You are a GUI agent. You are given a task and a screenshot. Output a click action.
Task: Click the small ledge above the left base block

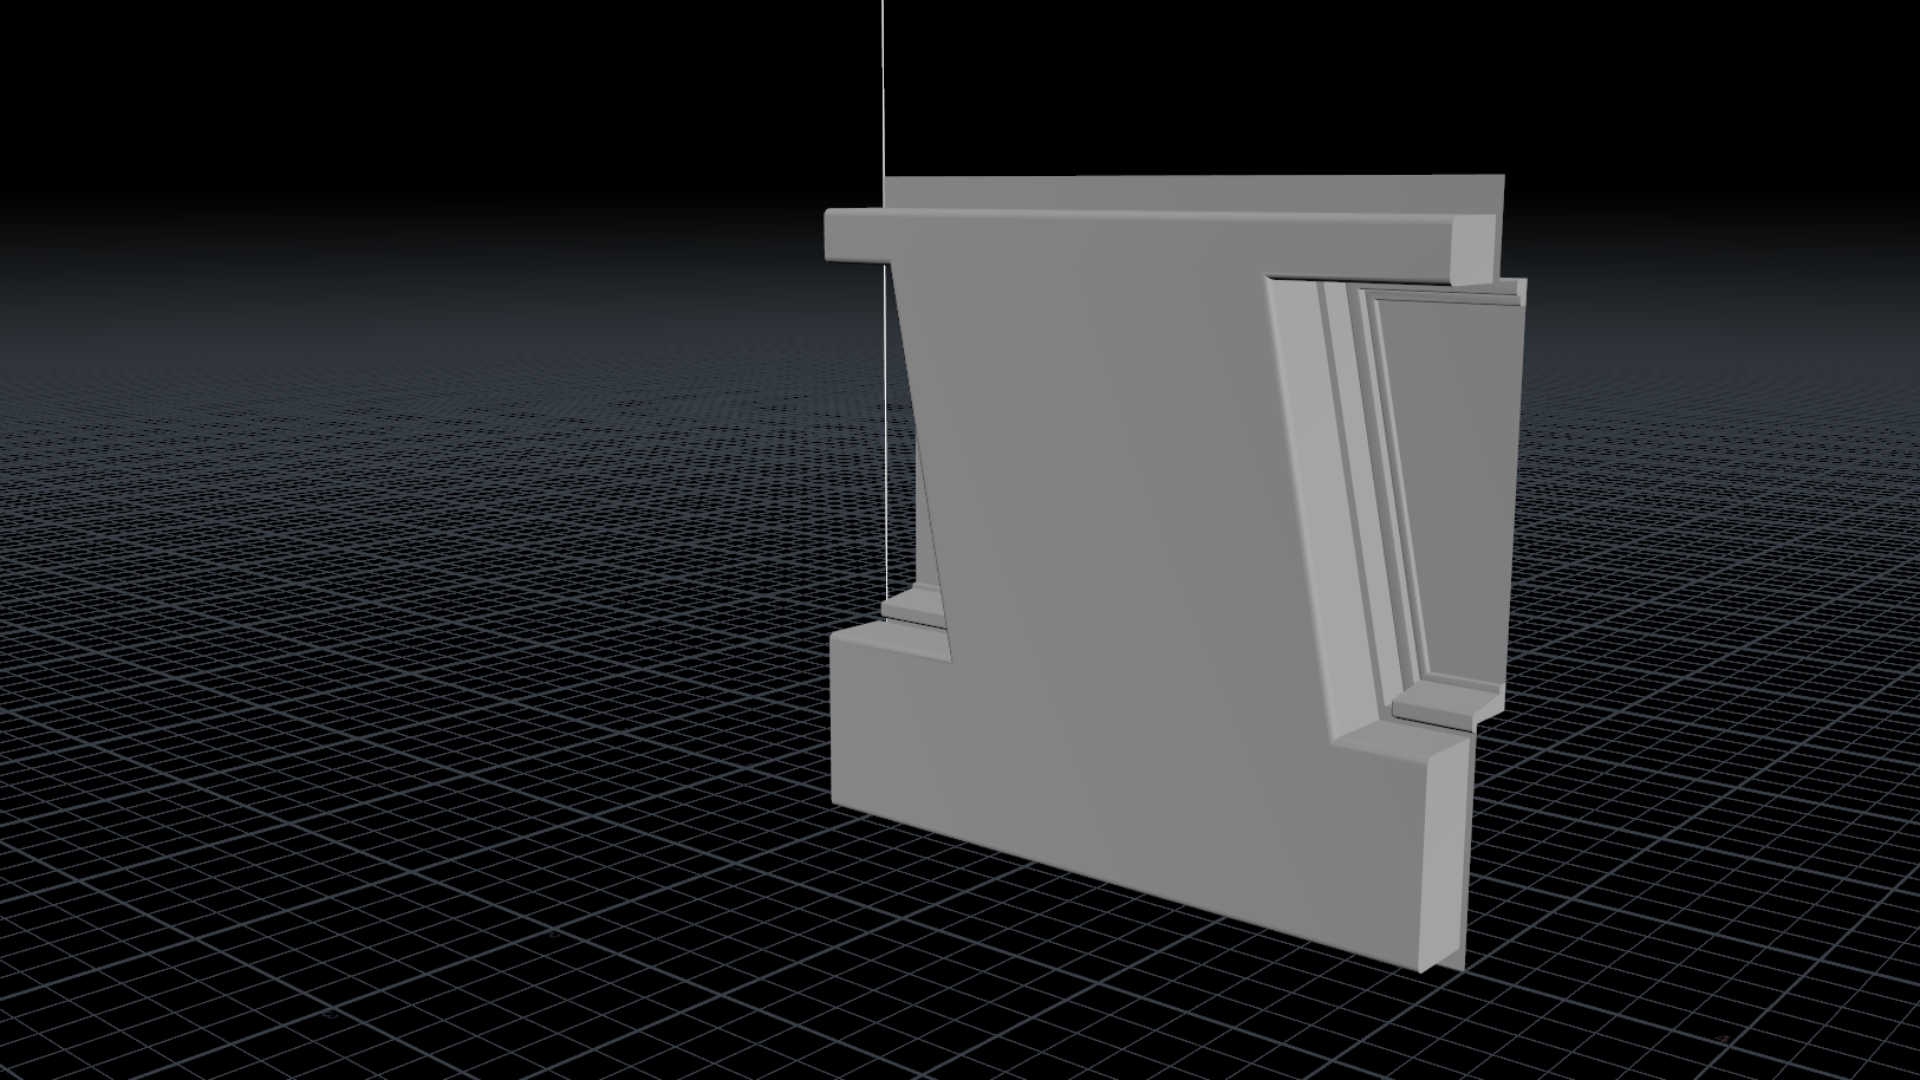[x=912, y=606]
